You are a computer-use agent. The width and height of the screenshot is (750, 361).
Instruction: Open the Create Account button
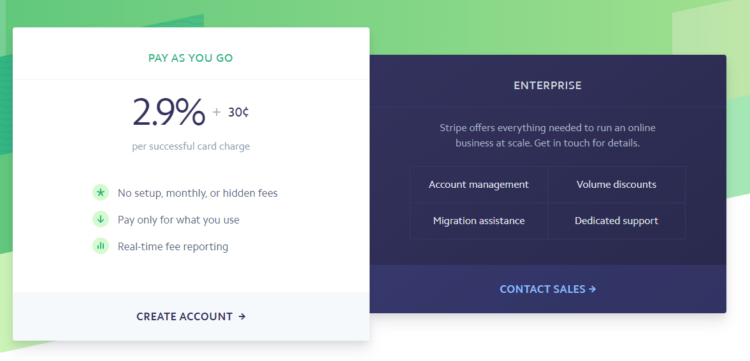[x=191, y=317]
